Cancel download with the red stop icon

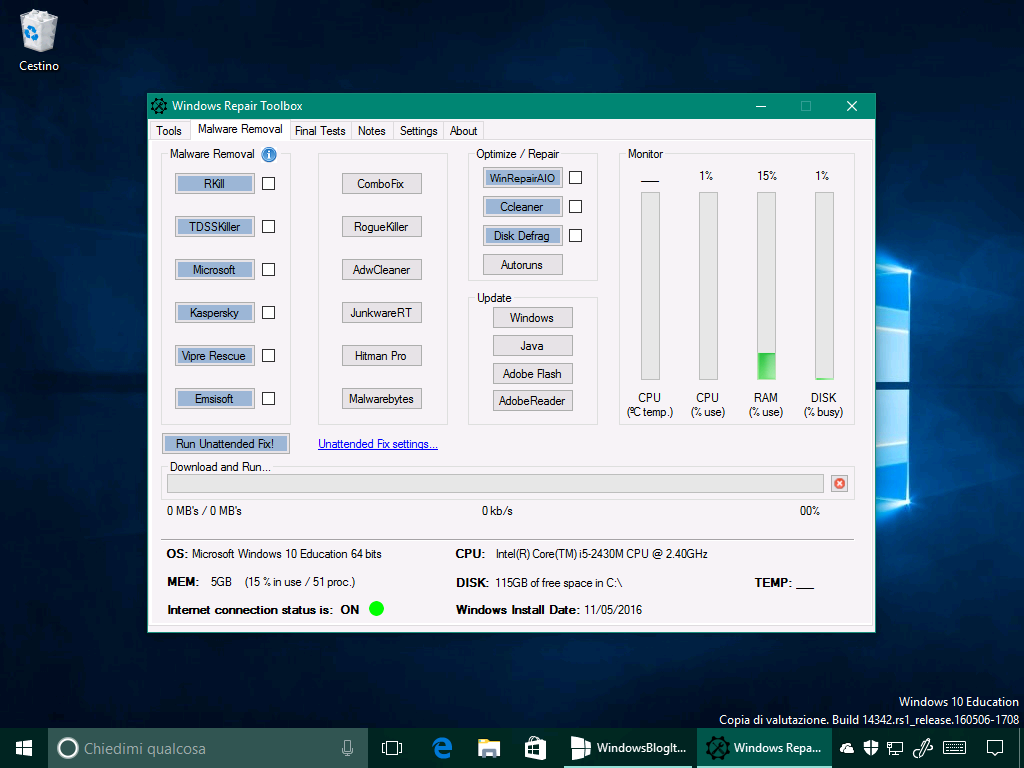tap(840, 484)
